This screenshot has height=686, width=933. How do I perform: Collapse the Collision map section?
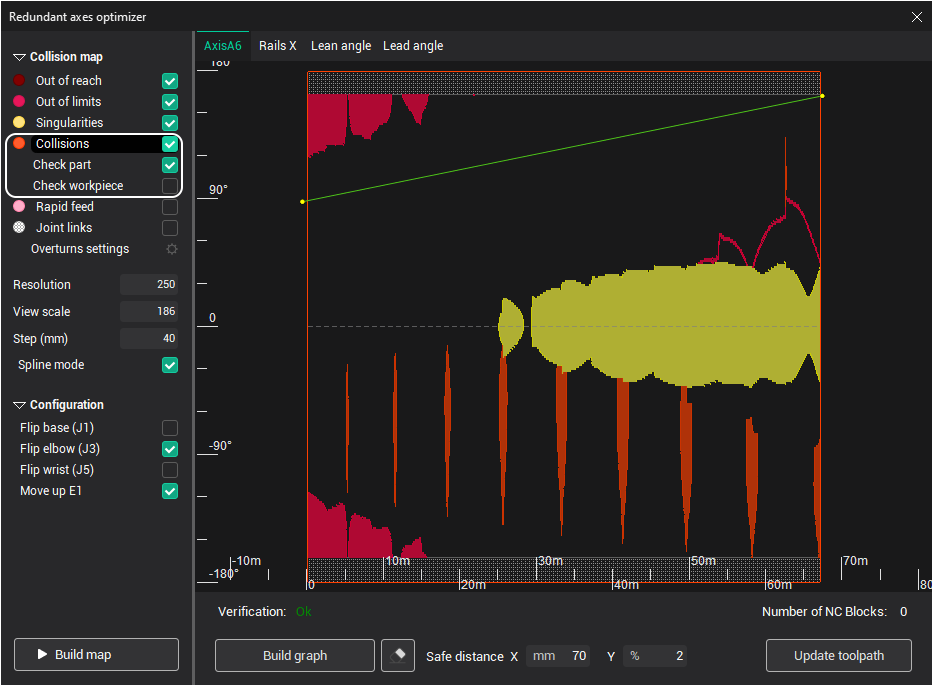click(19, 58)
